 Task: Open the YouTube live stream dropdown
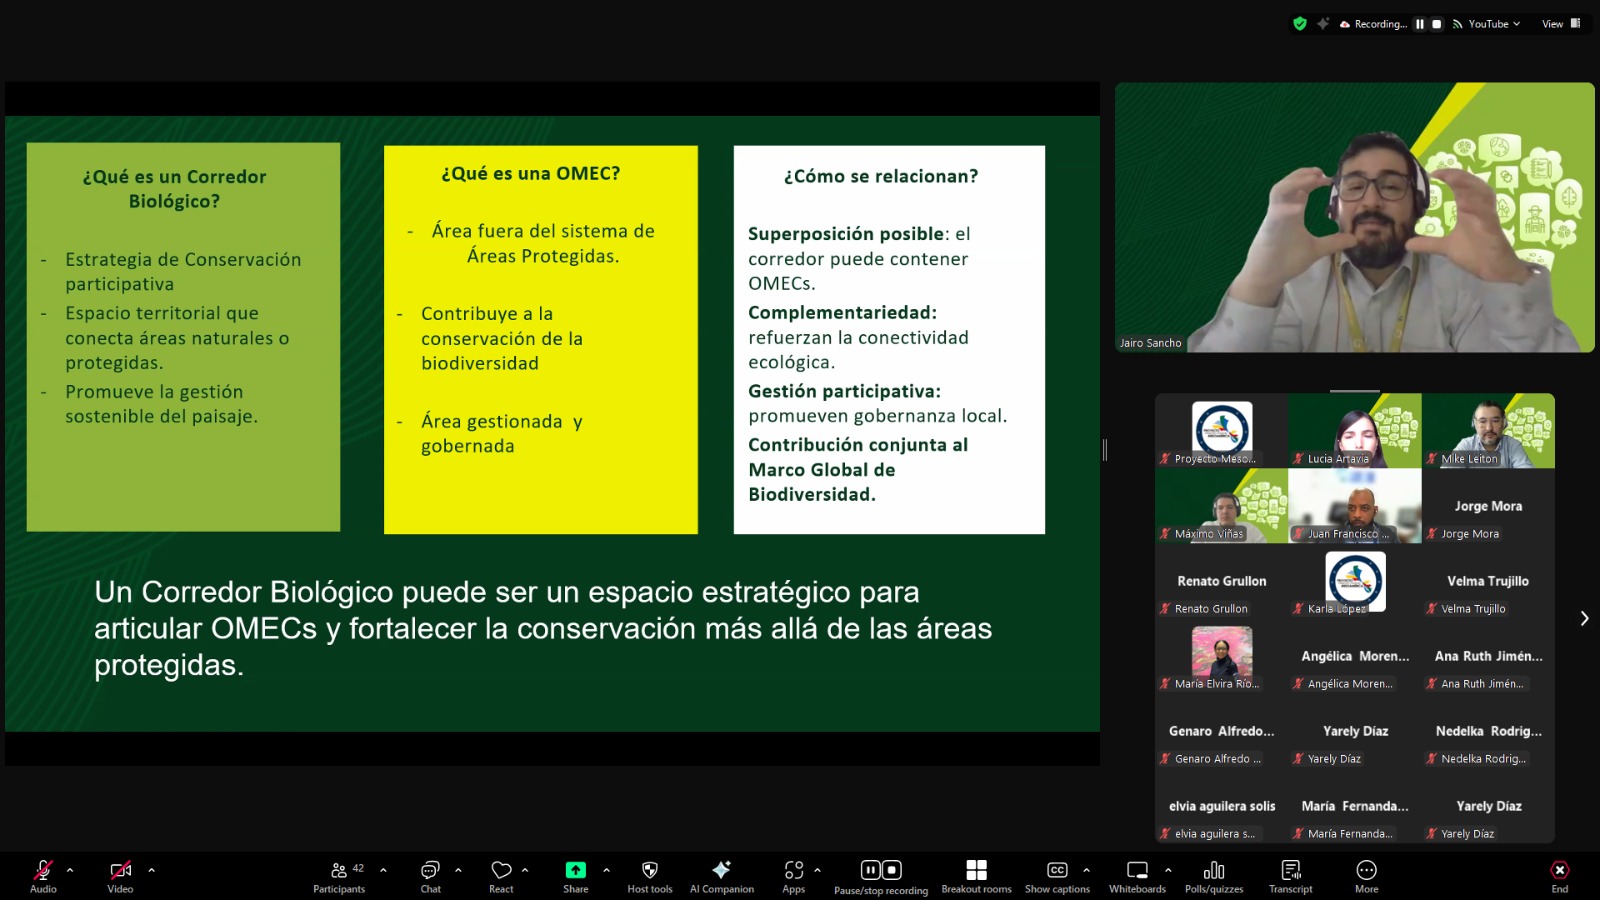tap(1495, 24)
